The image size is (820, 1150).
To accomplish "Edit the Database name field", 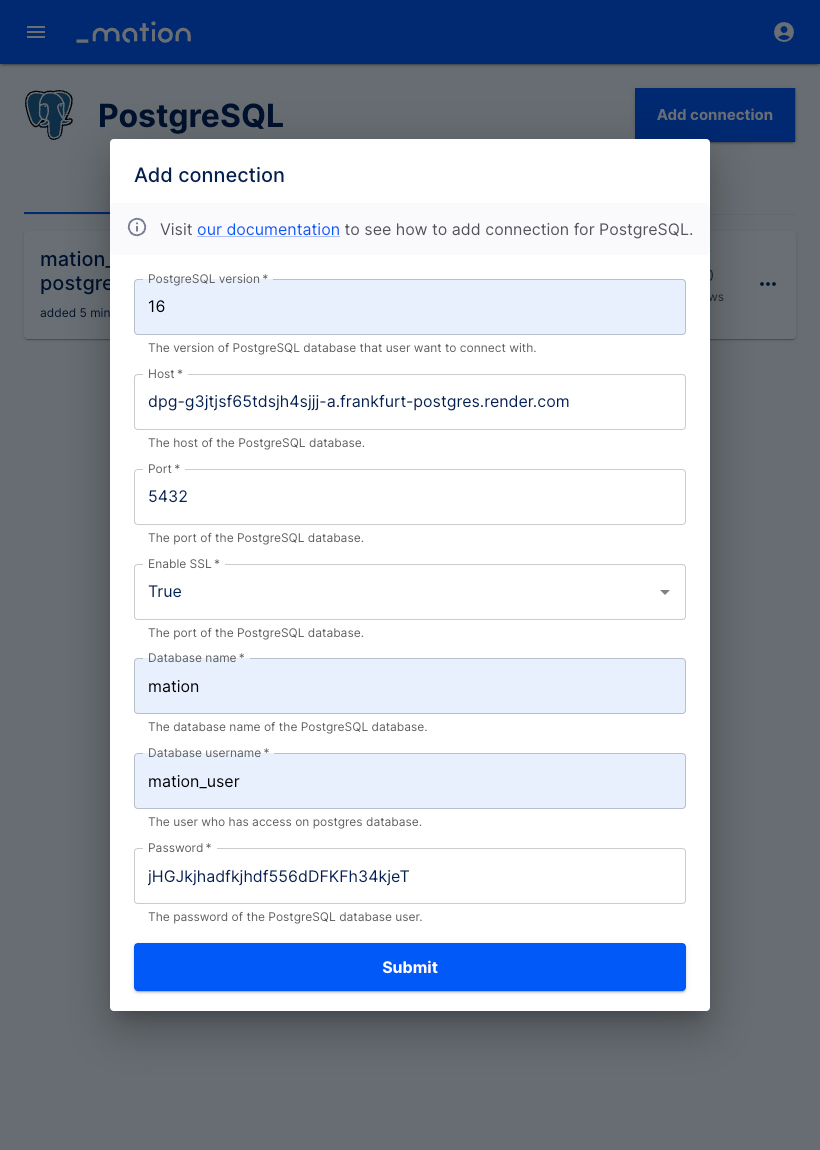I will coord(409,686).
